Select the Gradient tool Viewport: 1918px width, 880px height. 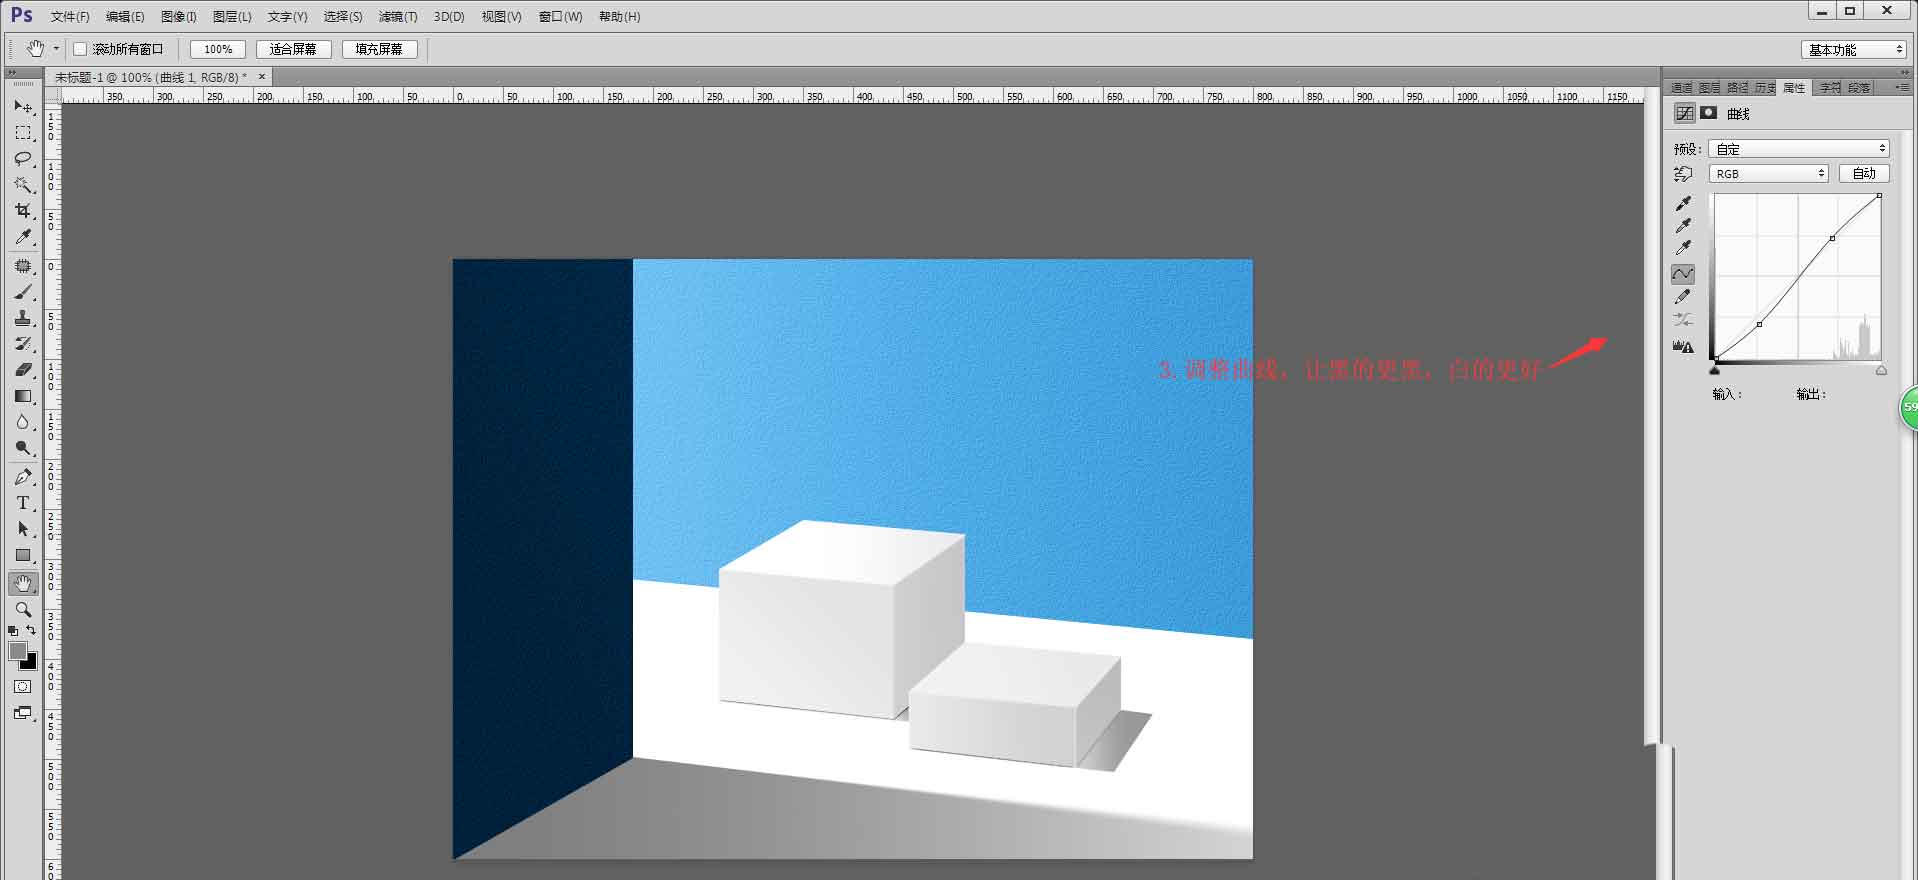[23, 396]
